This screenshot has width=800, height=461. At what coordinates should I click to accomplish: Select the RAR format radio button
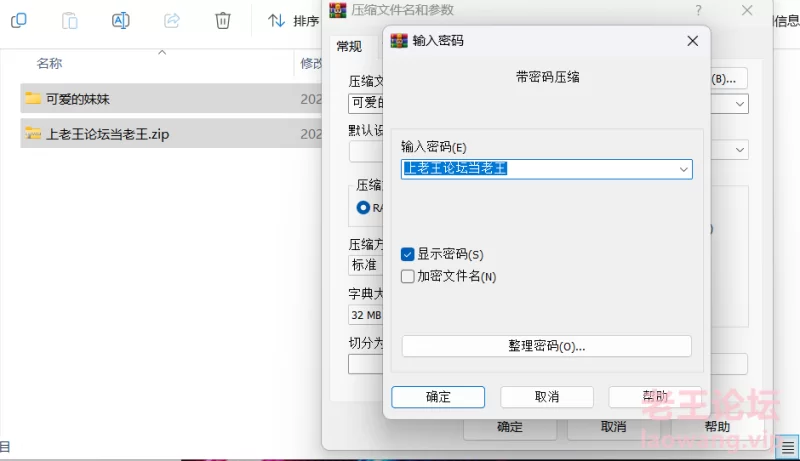[x=363, y=208]
